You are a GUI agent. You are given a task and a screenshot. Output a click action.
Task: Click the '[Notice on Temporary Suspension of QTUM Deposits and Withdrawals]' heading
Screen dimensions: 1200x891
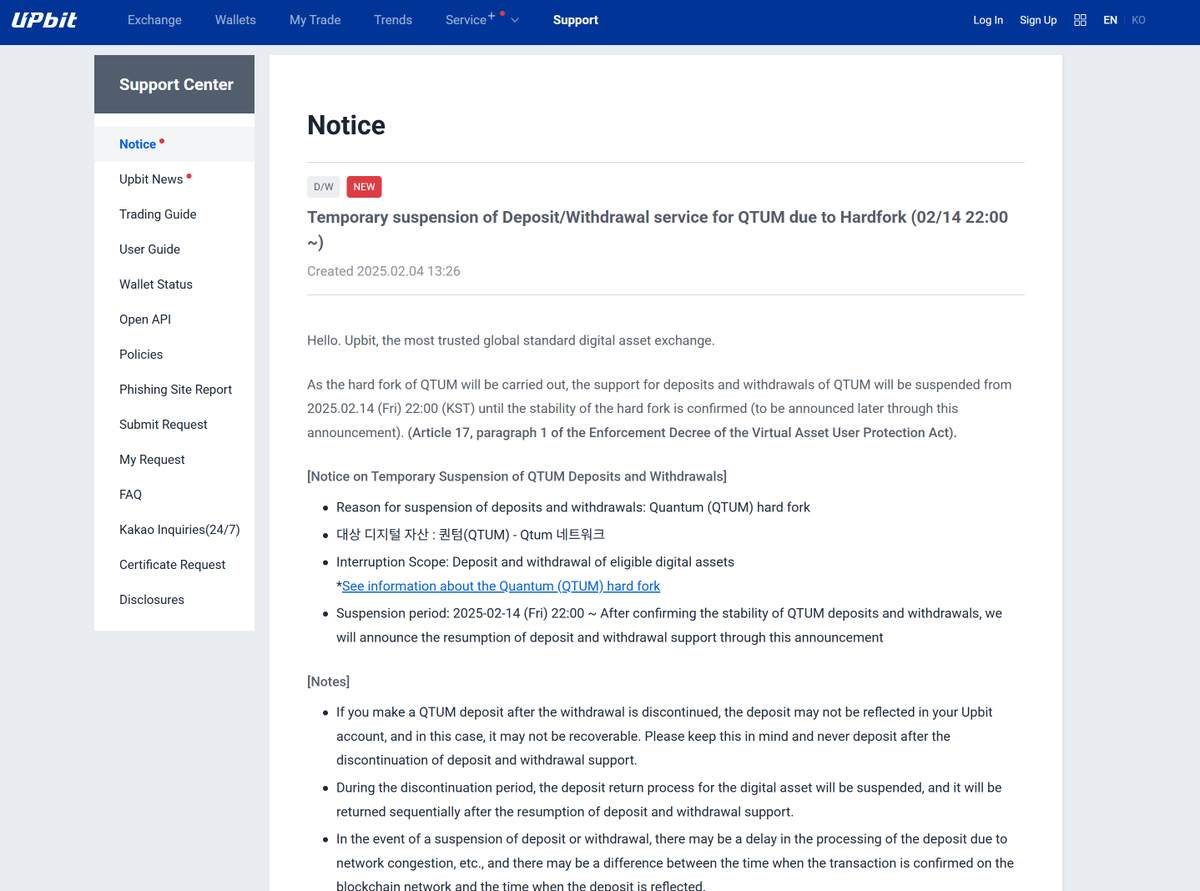pyautogui.click(x=517, y=476)
